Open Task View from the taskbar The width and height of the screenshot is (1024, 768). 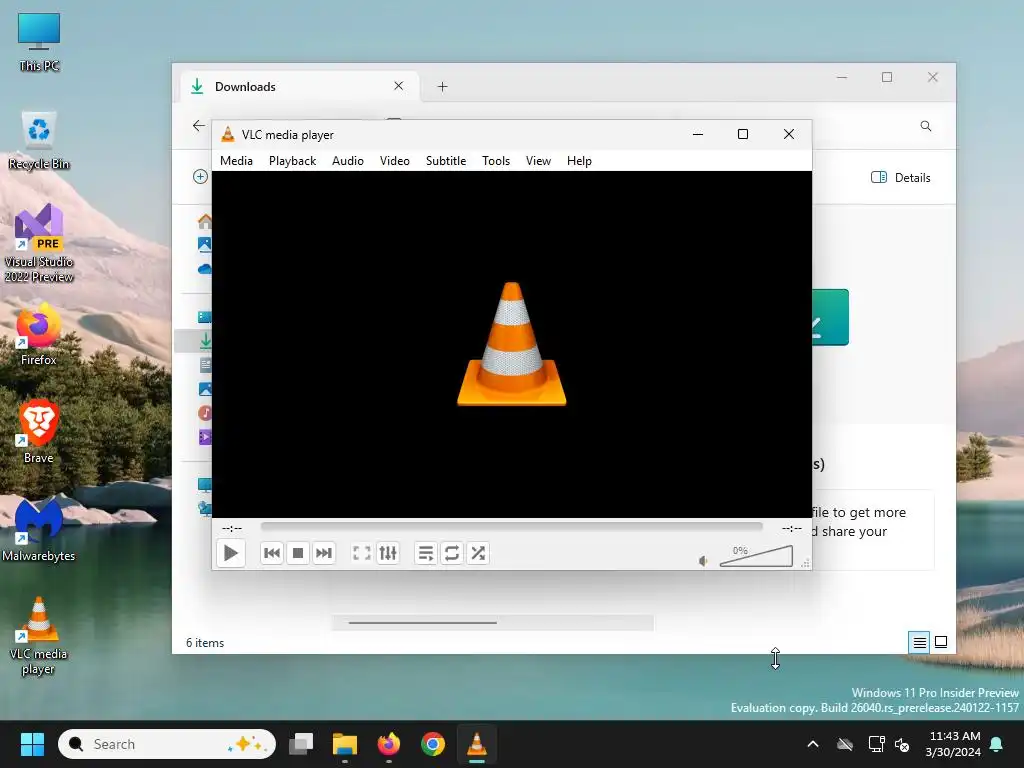click(x=301, y=744)
